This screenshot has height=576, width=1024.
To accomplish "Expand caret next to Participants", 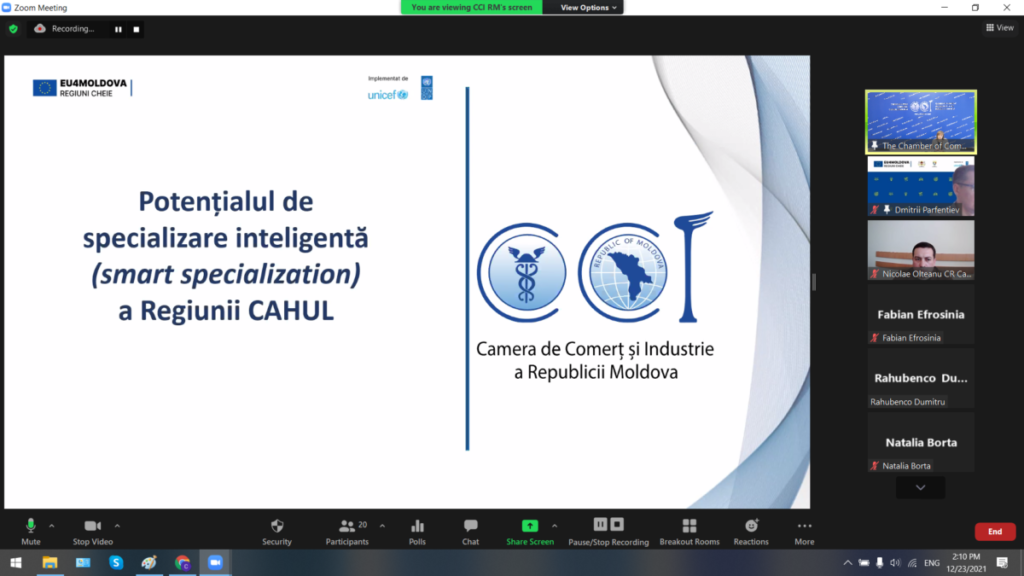I will [382, 526].
